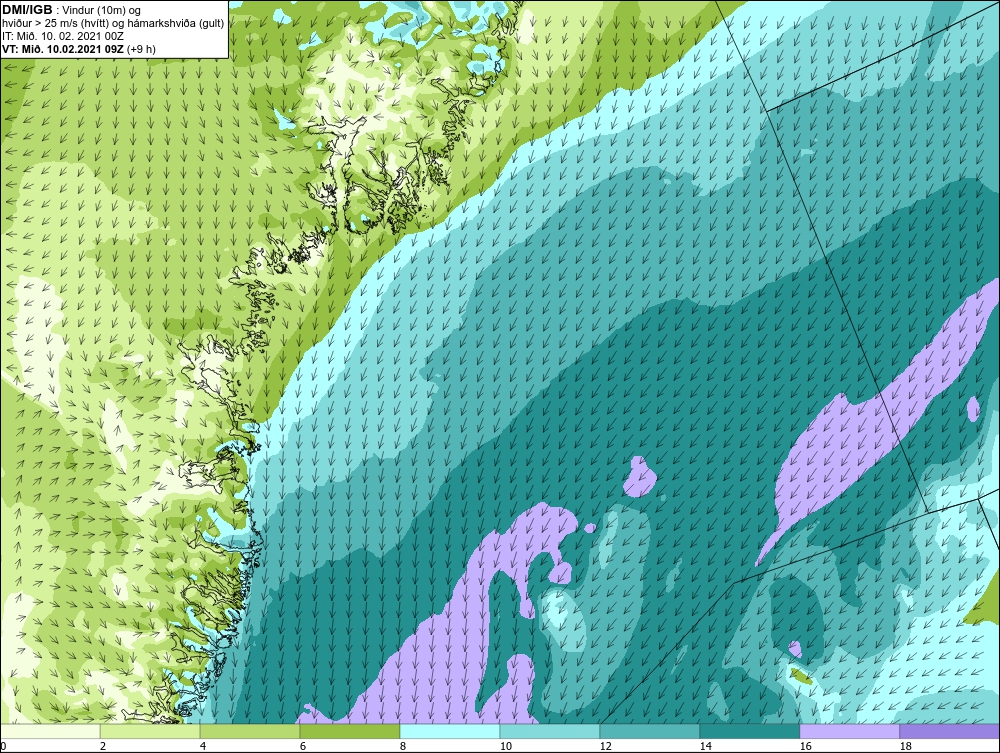The image size is (1000, 753).
Task: Click the legend tick label 10
Action: point(506,746)
